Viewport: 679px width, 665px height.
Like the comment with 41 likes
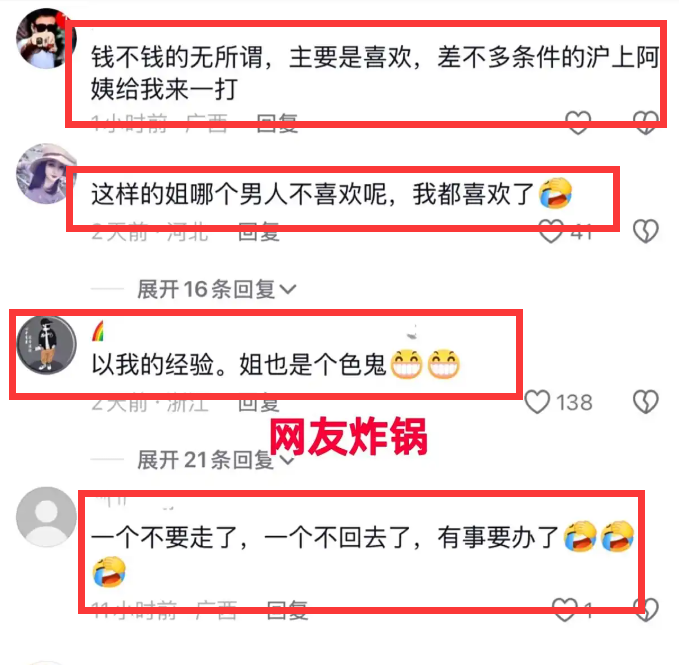click(x=551, y=231)
